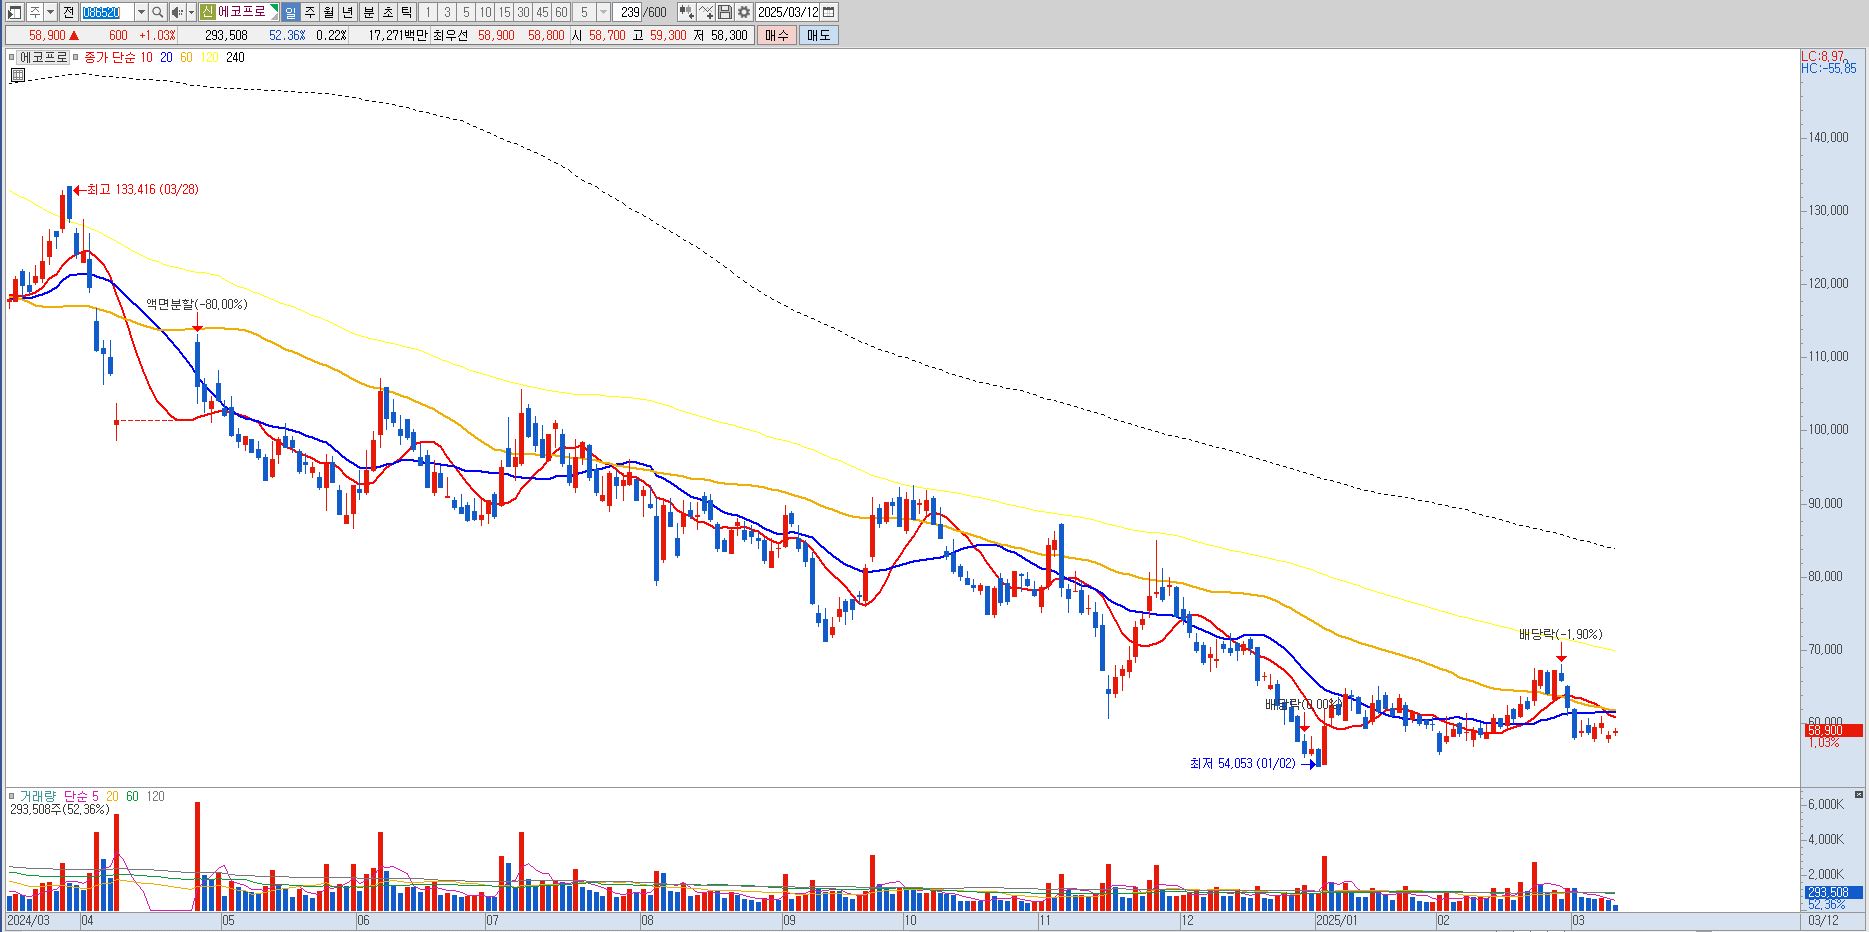Save the chart with the floppy disk icon
This screenshot has width=1869, height=932.
coord(725,12)
